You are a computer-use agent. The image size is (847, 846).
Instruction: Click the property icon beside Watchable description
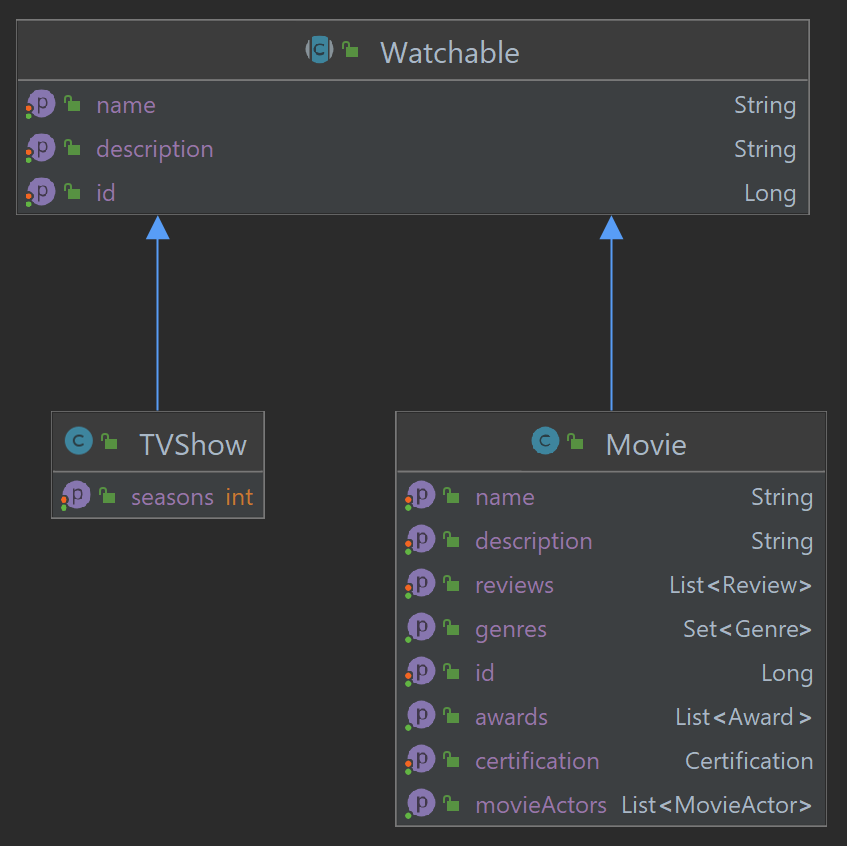[x=42, y=148]
